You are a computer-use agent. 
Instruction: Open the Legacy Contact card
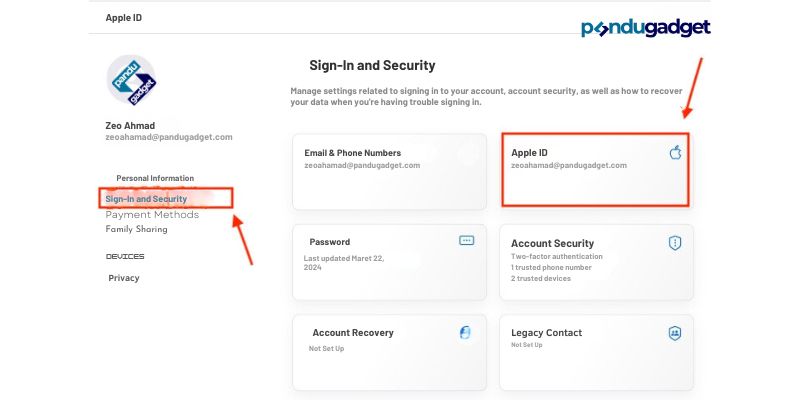click(x=596, y=352)
